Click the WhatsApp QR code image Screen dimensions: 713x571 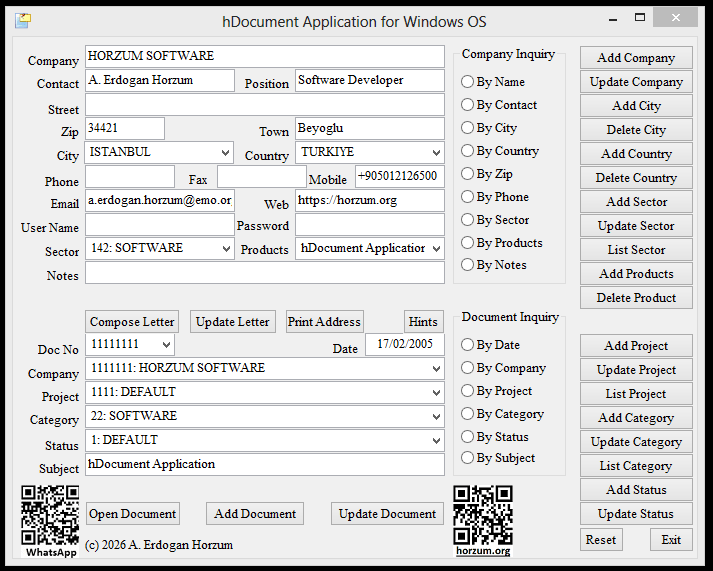51,514
